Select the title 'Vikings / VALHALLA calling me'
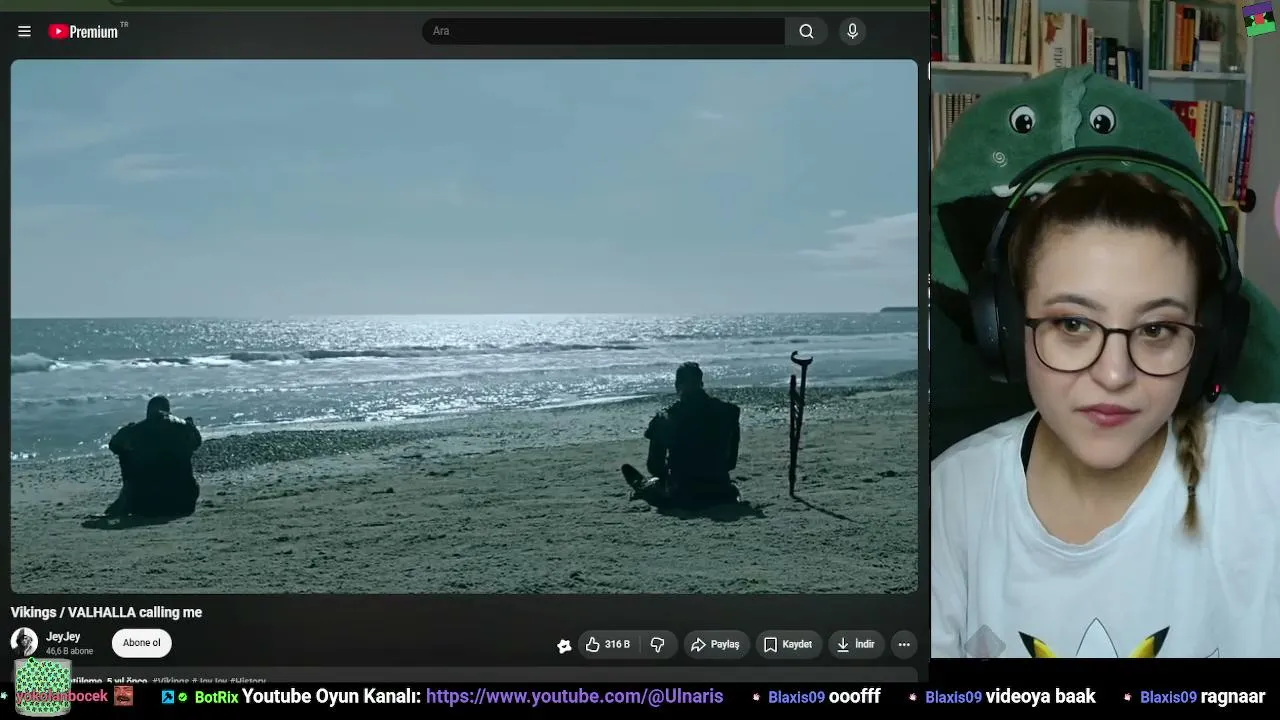The width and height of the screenshot is (1280, 720). [x=106, y=612]
